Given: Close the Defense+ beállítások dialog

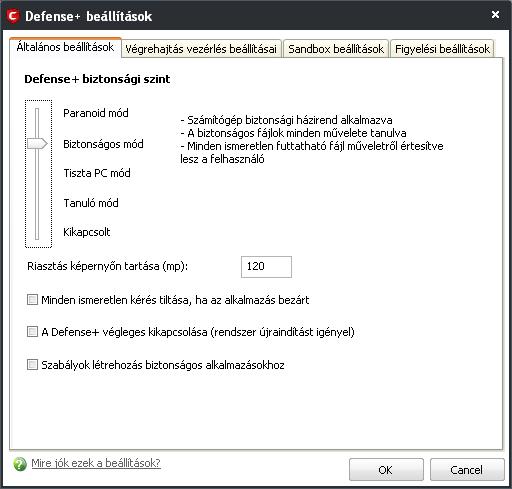Looking at the screenshot, I should pyautogui.click(x=495, y=14).
